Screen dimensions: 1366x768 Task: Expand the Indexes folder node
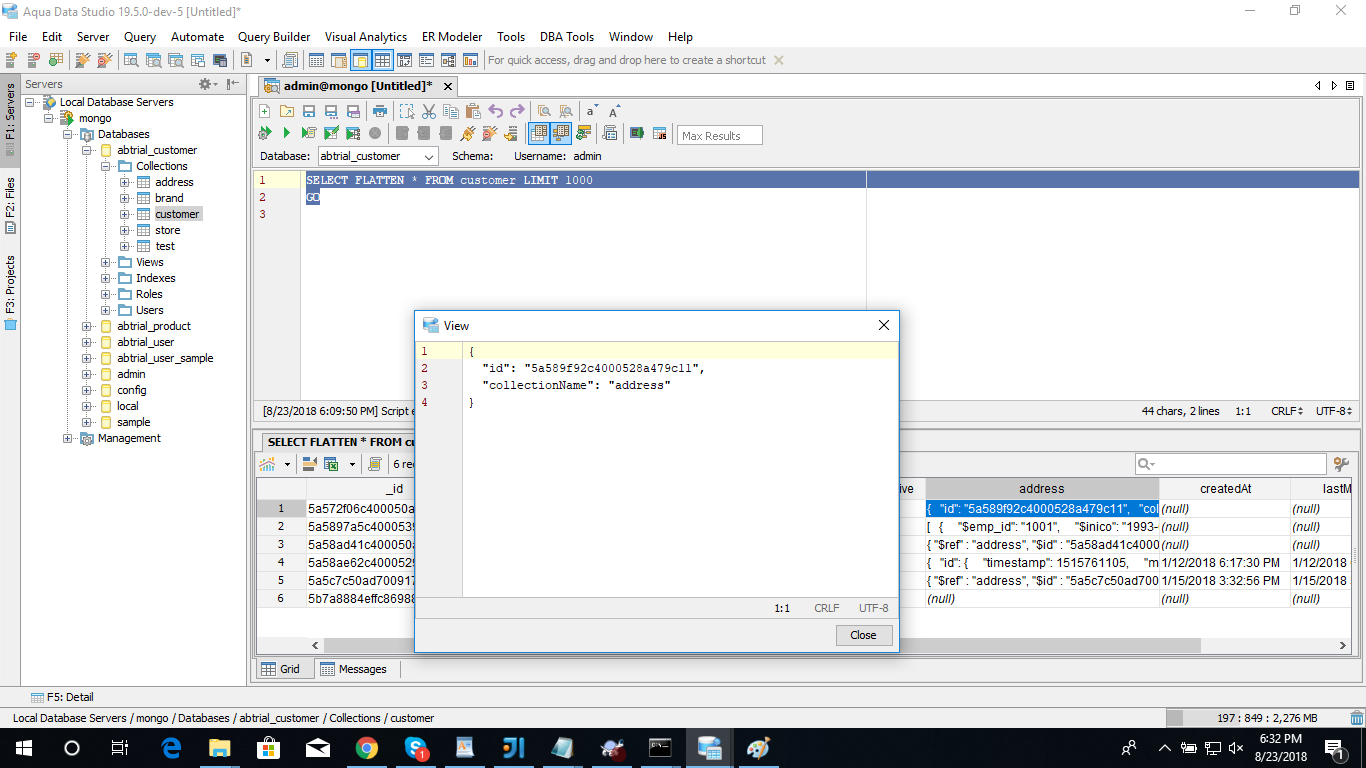pyautogui.click(x=106, y=278)
